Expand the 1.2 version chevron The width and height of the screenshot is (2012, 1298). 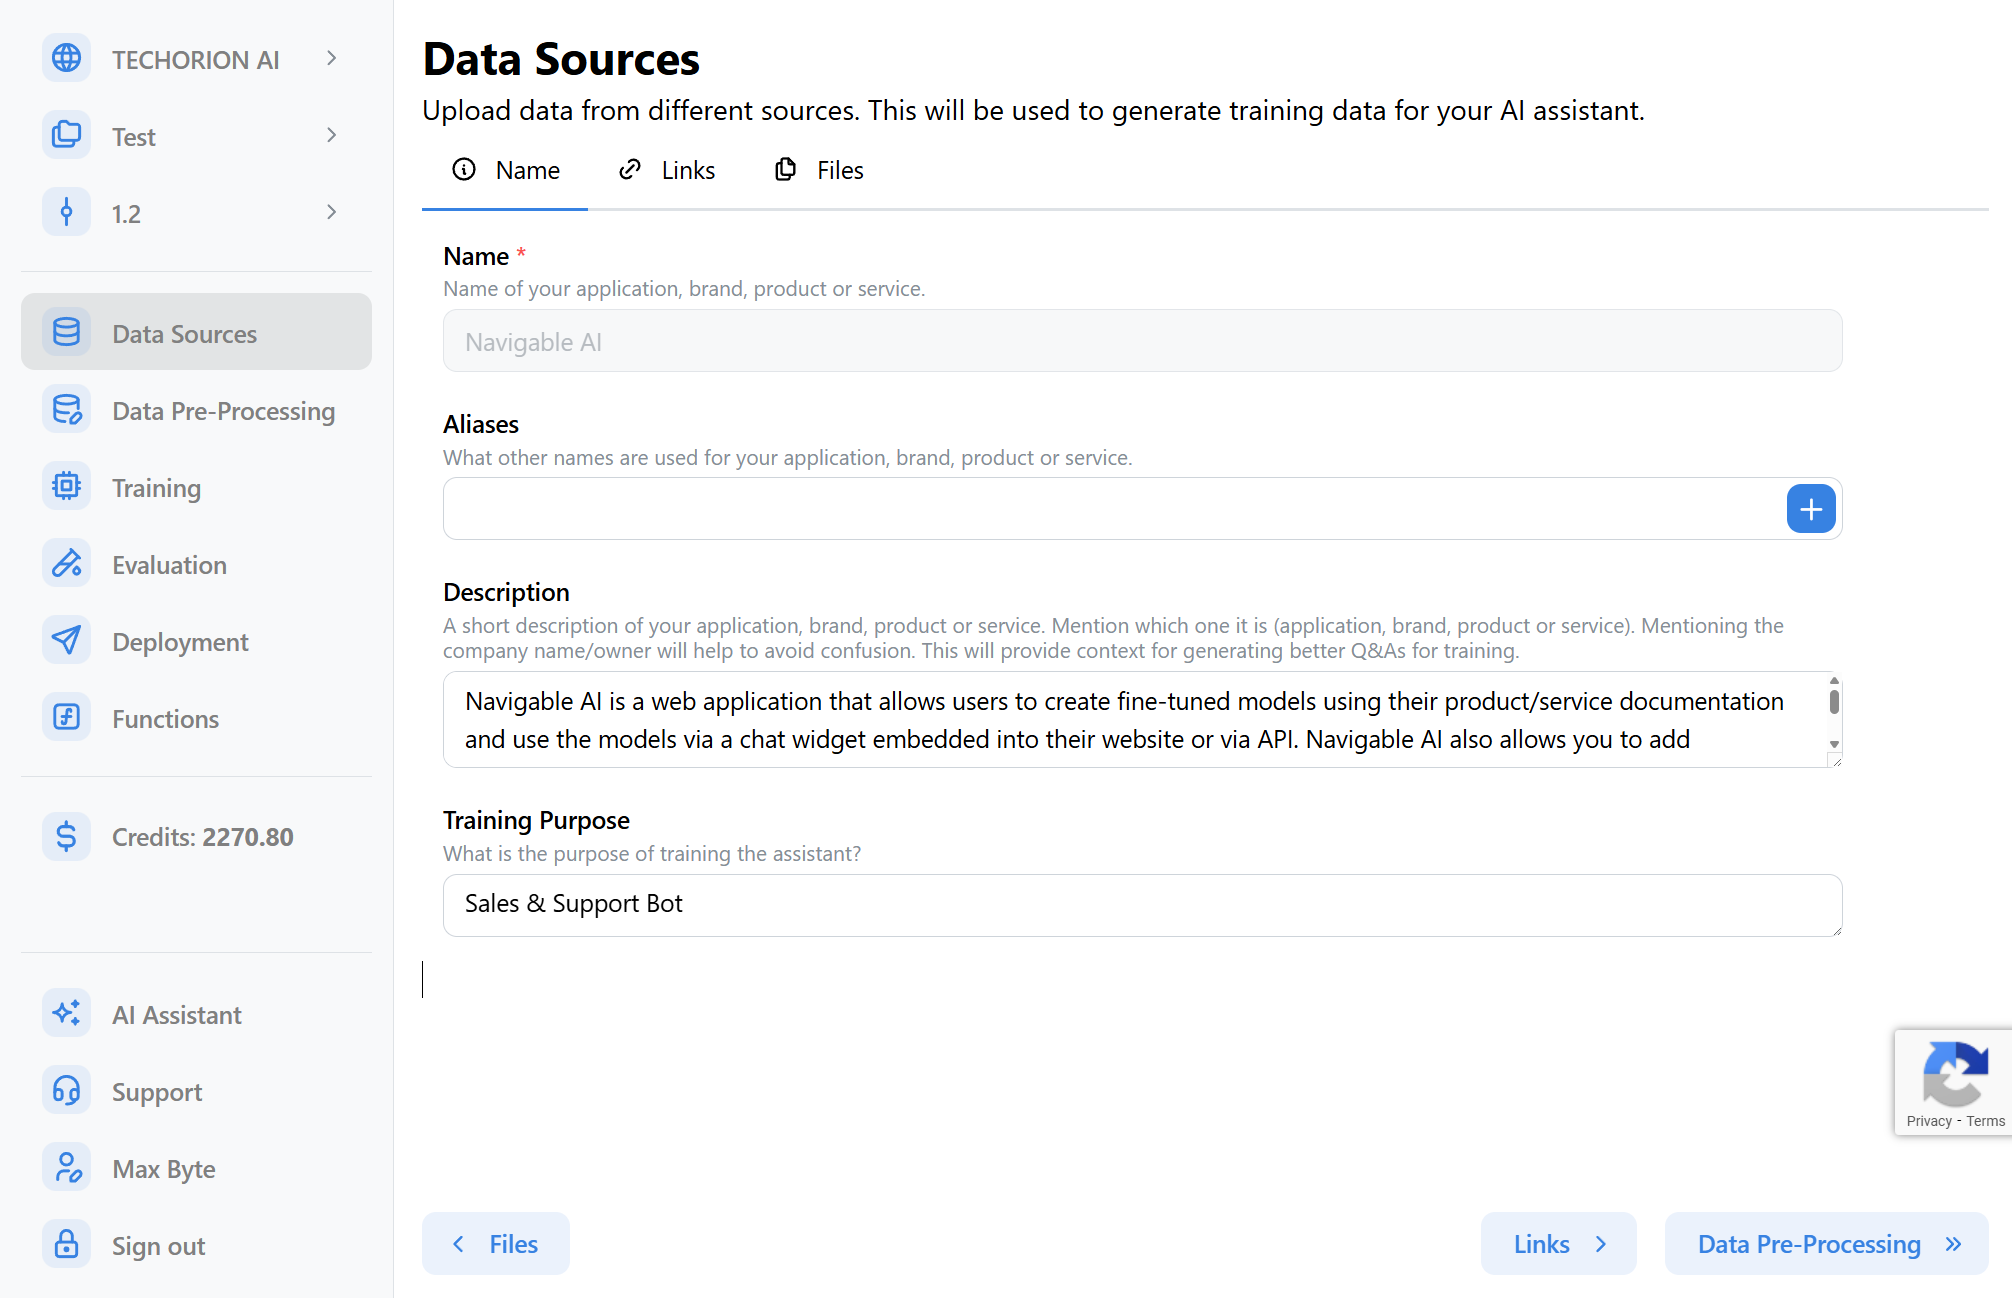tap(332, 212)
